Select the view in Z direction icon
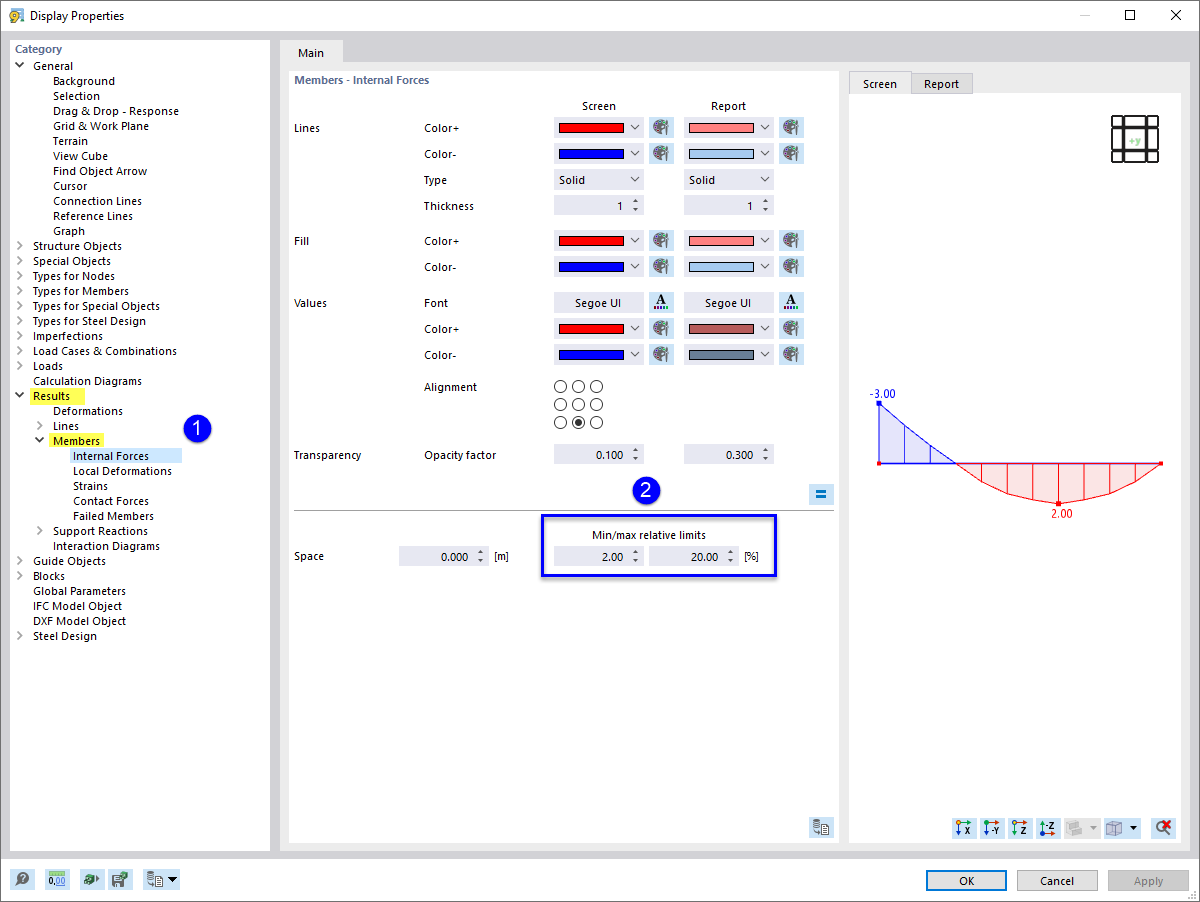 1019,828
